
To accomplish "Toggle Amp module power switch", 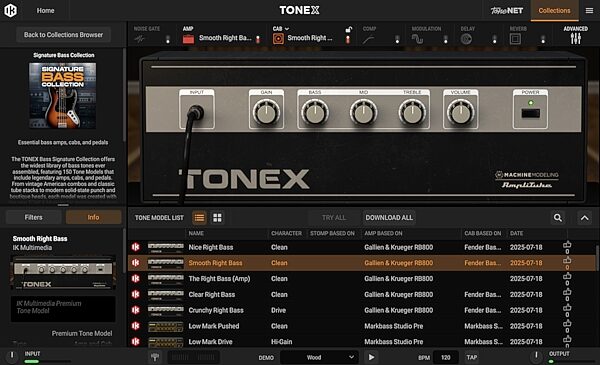I will pos(258,39).
